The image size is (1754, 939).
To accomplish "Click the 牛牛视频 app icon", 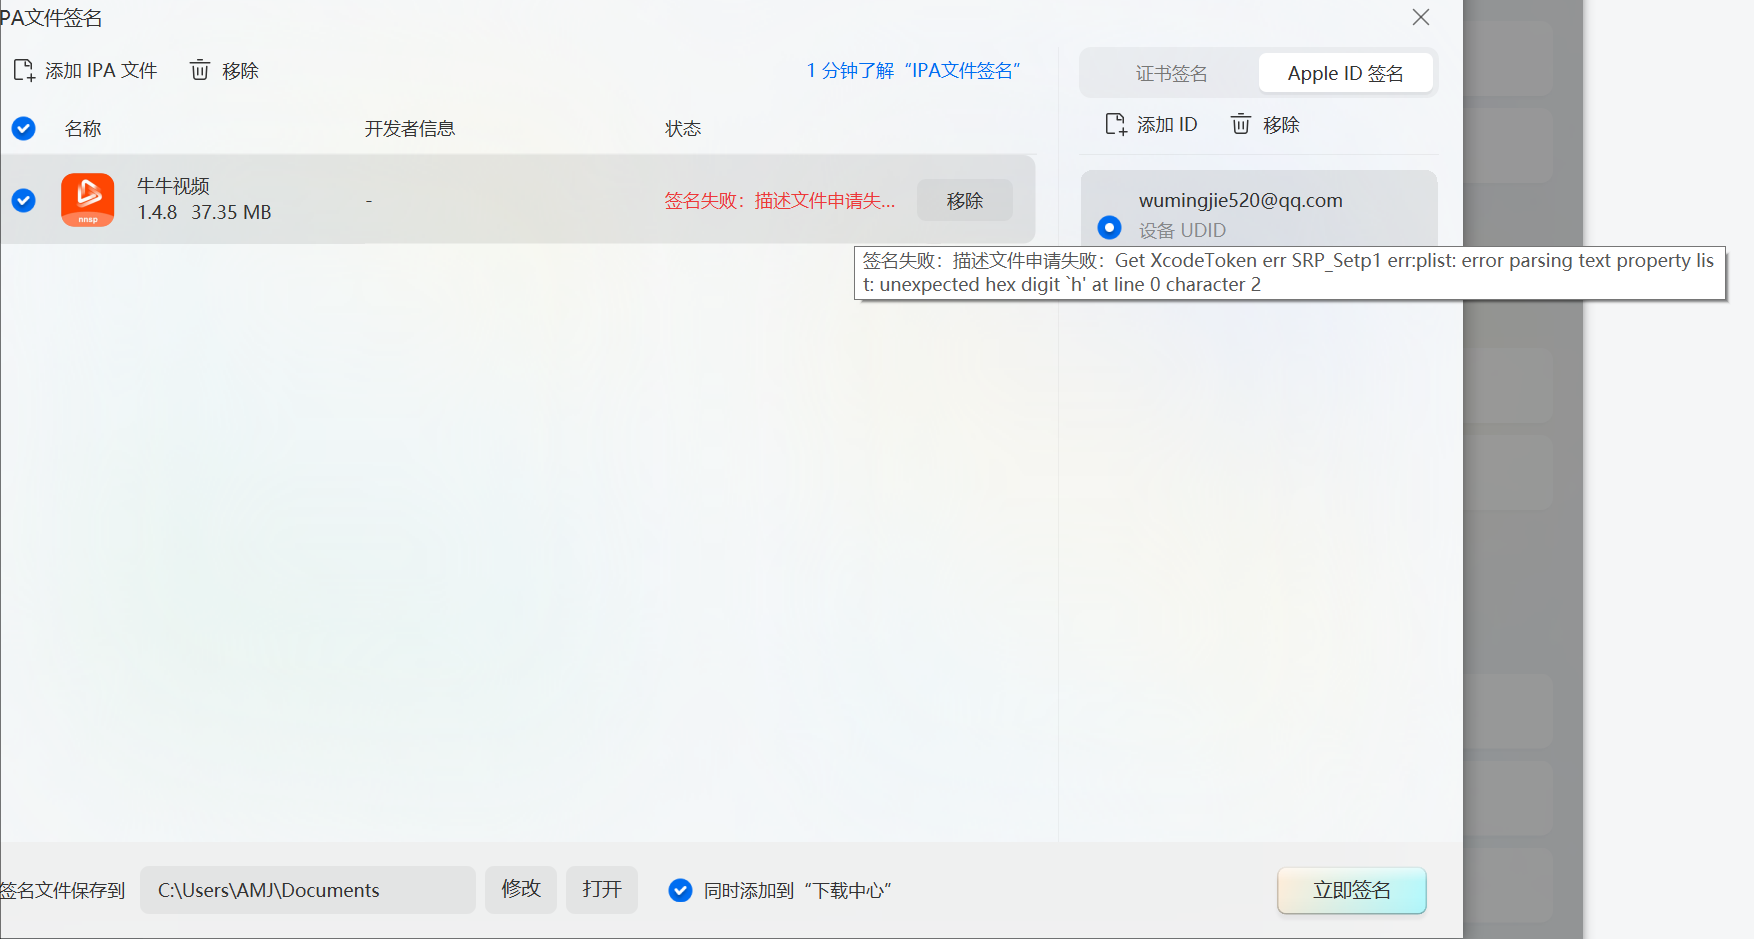I will click(x=88, y=200).
